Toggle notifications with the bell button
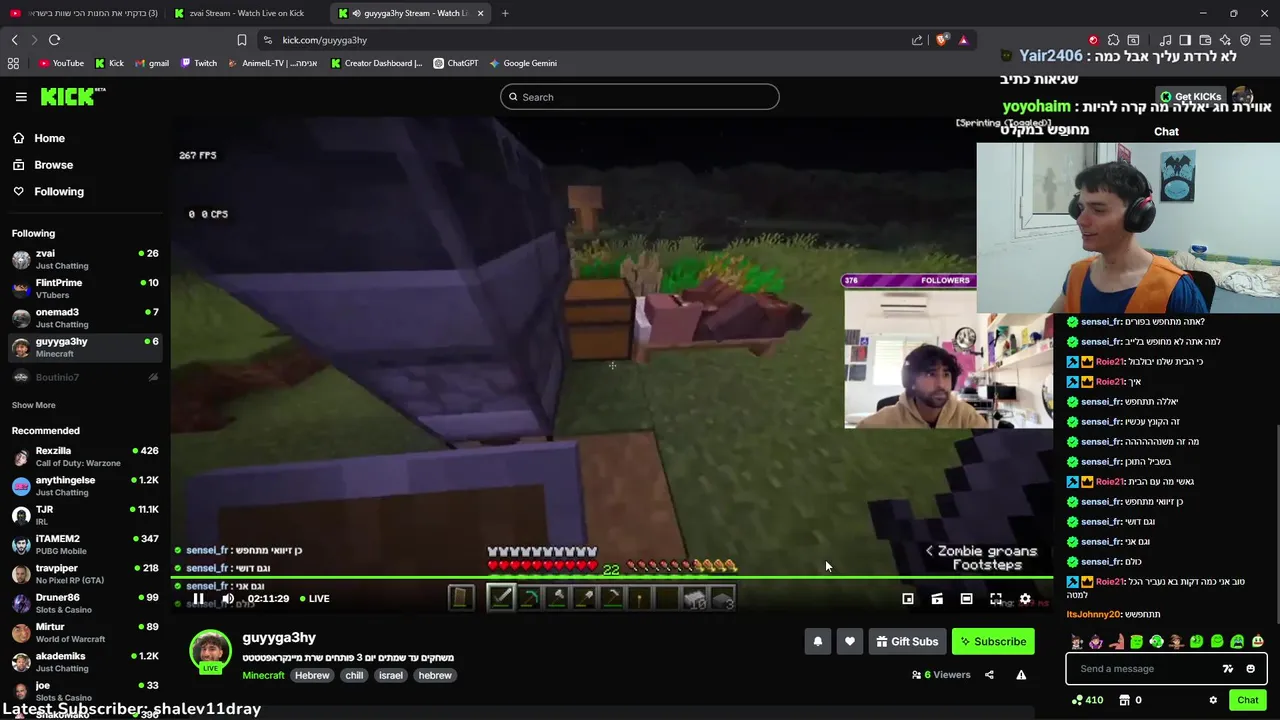 coord(818,642)
